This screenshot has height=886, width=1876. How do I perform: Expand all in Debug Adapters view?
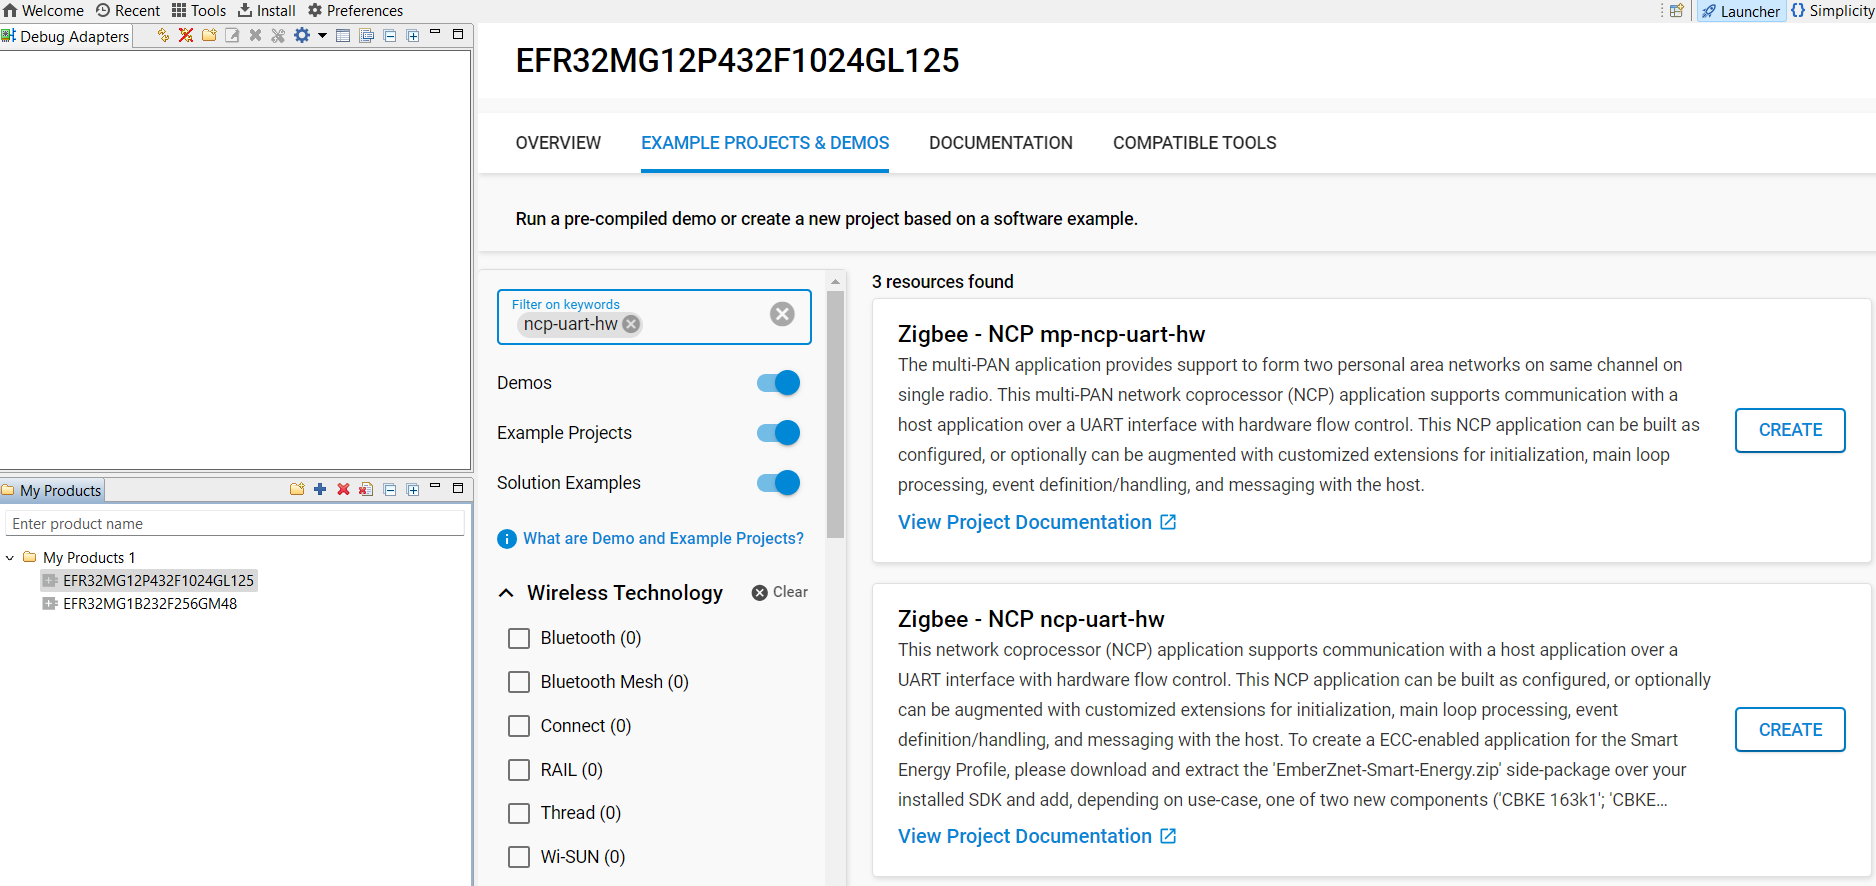pyautogui.click(x=412, y=35)
